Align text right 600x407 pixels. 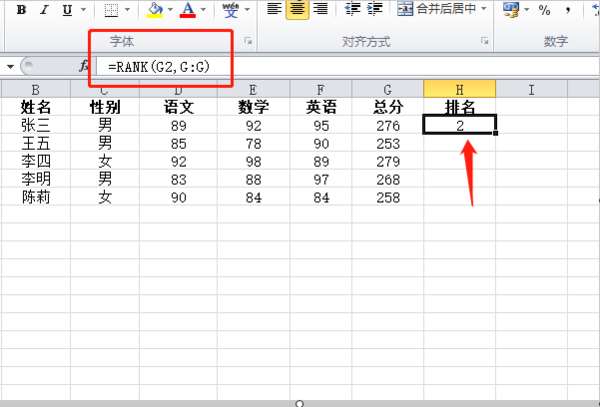(x=320, y=9)
